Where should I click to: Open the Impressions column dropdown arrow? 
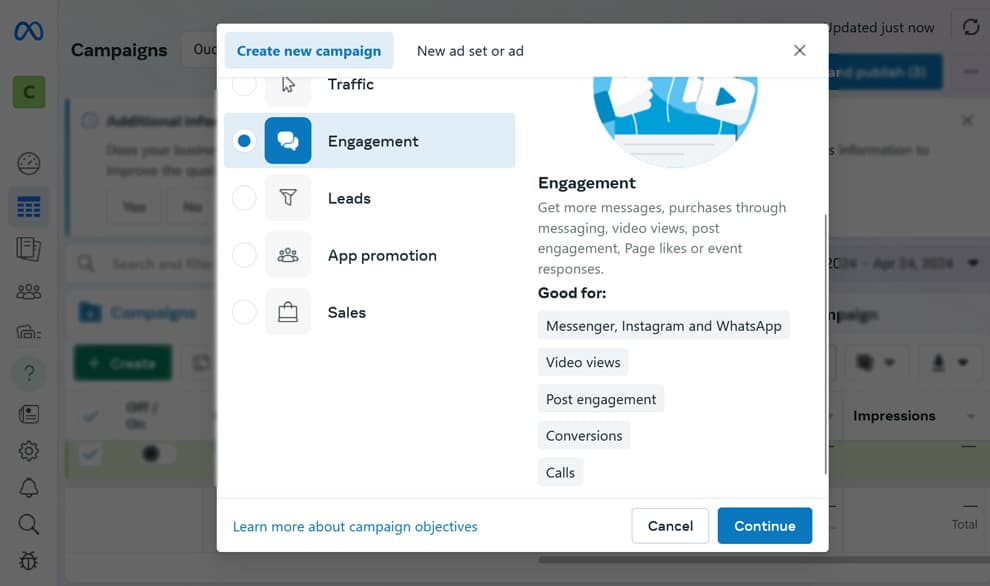coord(971,416)
